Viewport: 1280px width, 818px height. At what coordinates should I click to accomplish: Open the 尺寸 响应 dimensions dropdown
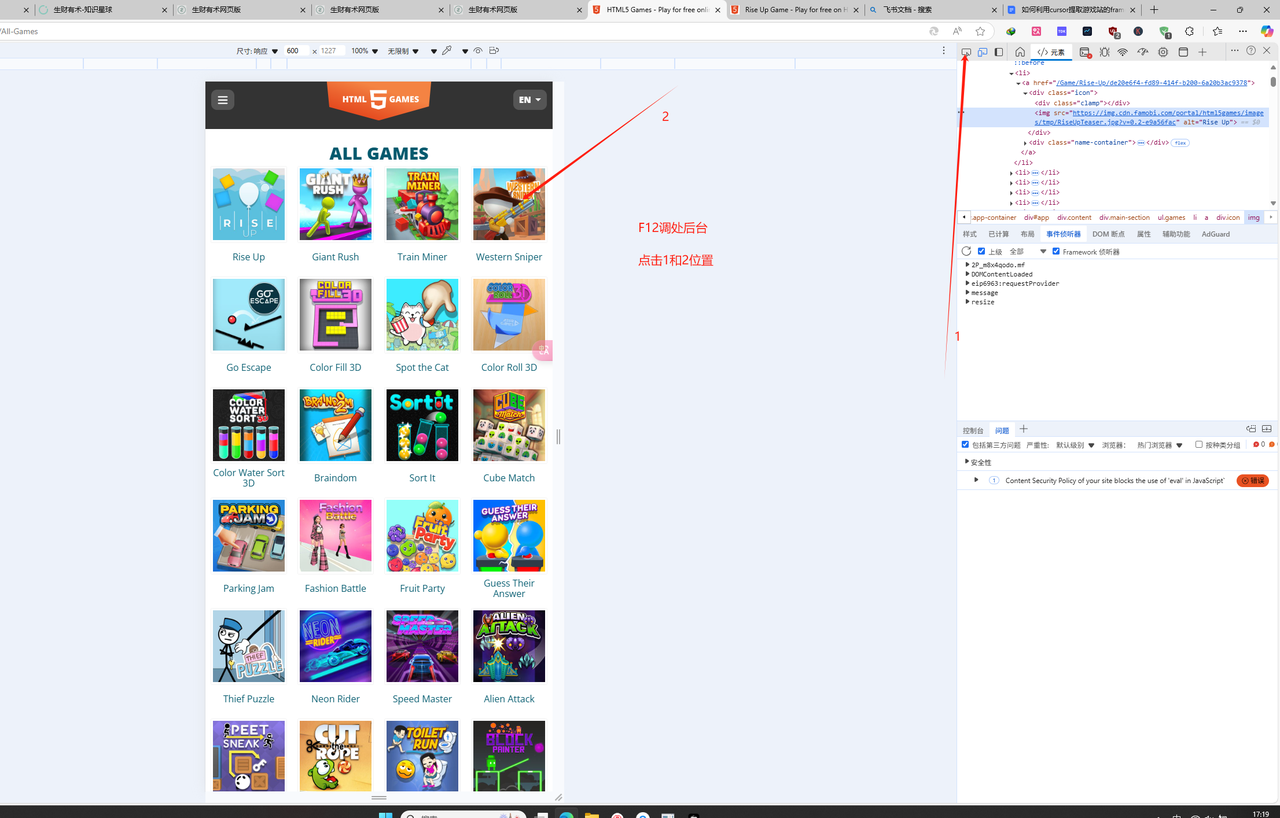point(258,51)
